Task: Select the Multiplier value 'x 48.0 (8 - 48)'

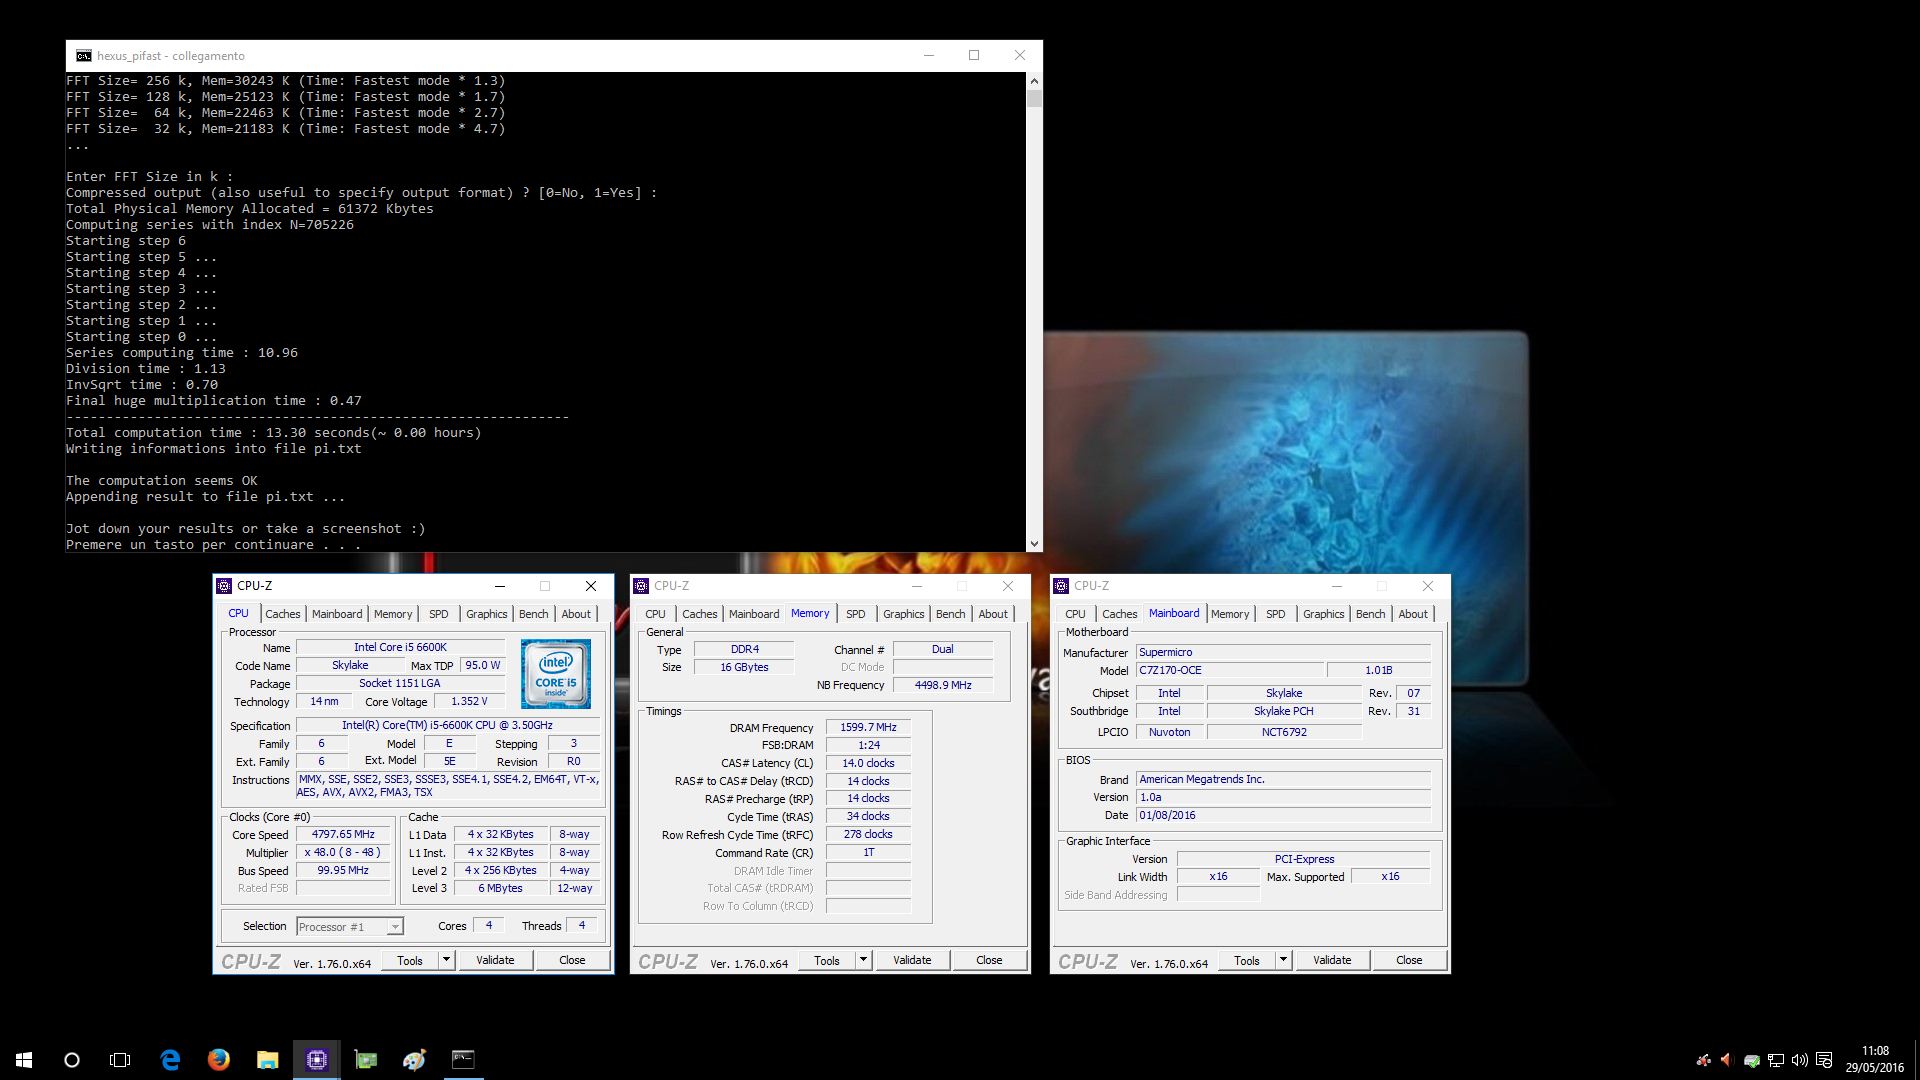Action: coord(343,852)
